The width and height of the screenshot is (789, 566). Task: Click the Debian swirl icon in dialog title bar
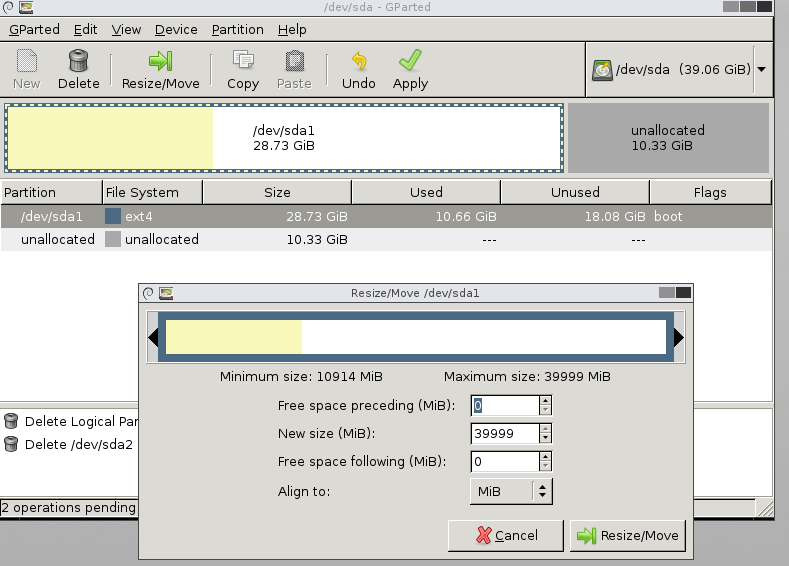pos(148,293)
